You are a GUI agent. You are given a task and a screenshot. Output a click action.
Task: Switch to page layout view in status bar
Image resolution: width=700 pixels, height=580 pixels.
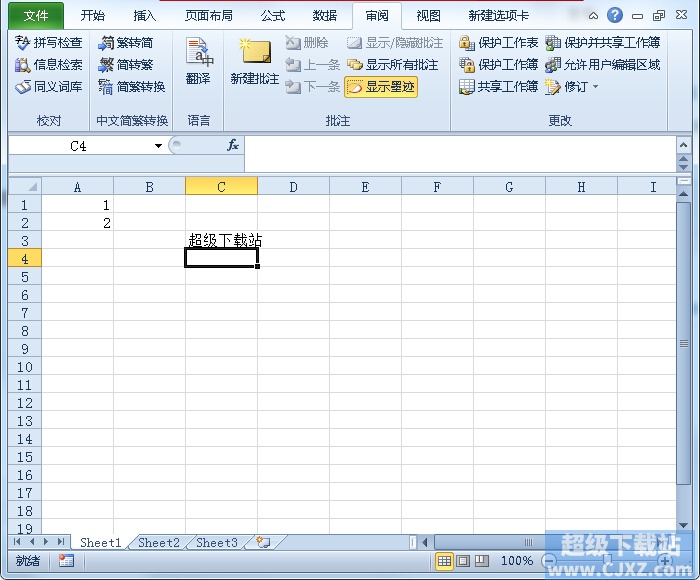(x=463, y=561)
